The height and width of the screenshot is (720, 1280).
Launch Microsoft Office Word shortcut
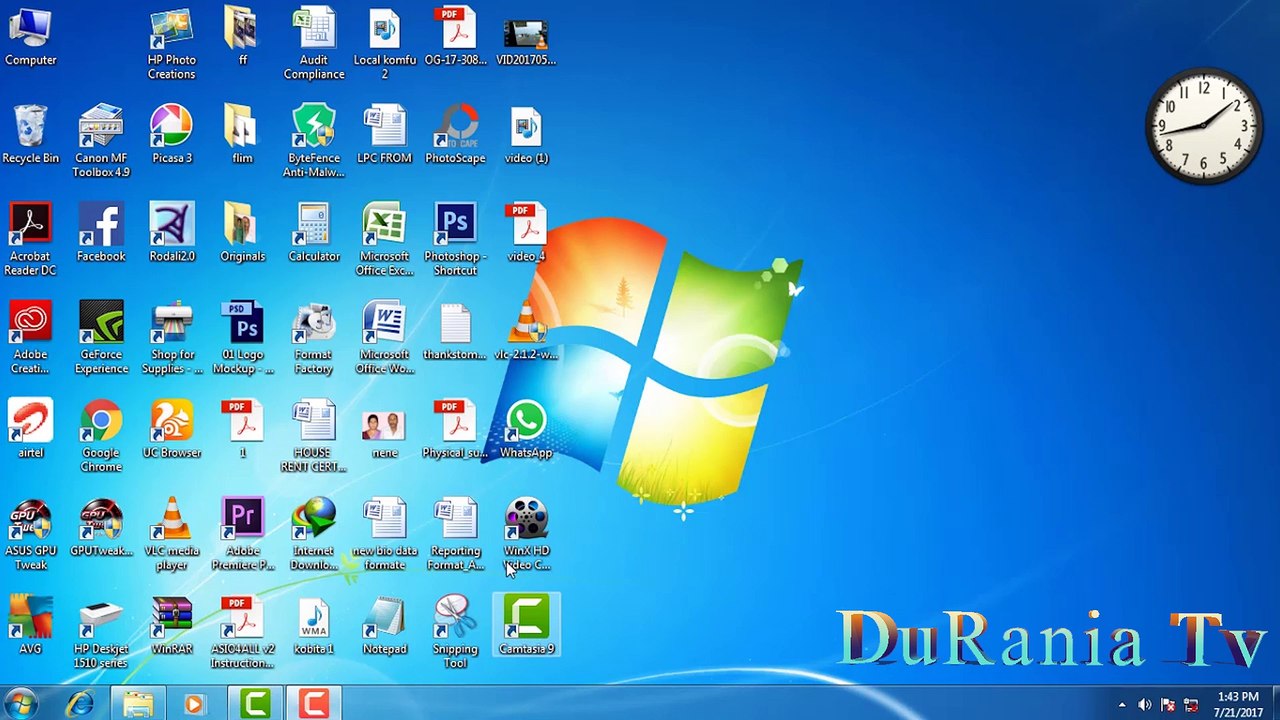coord(385,338)
